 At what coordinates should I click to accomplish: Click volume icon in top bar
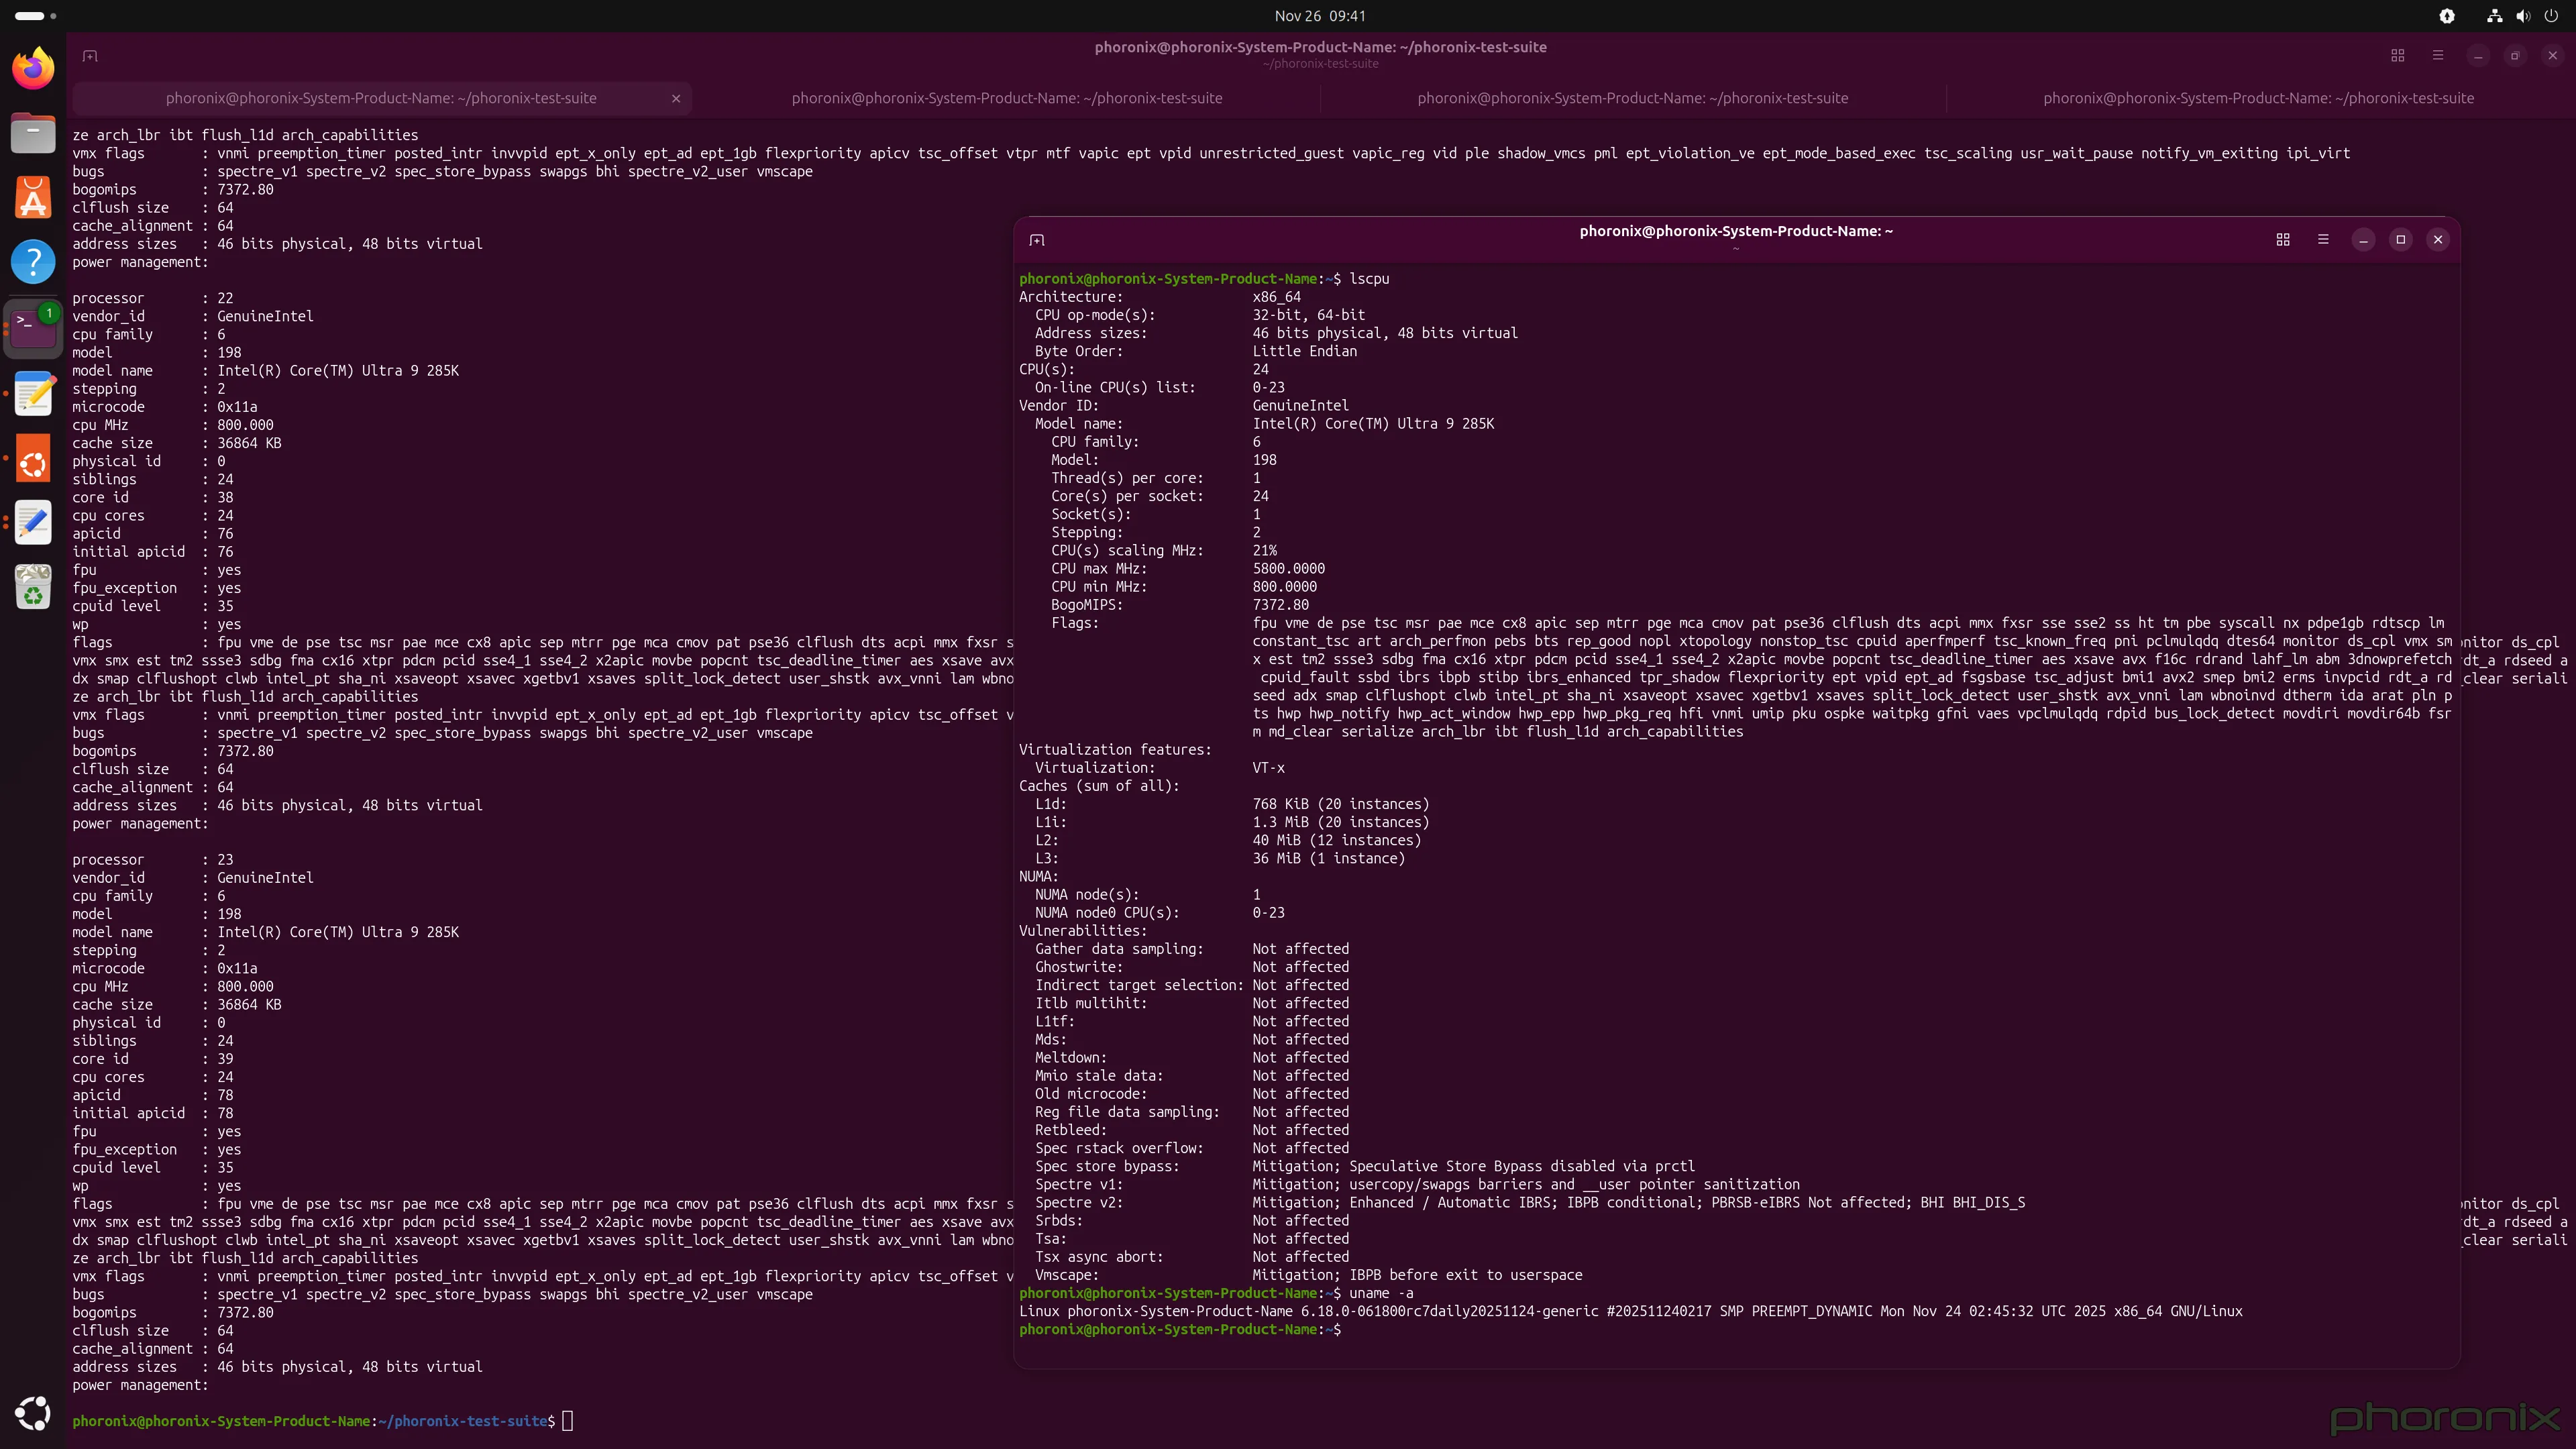(2523, 16)
